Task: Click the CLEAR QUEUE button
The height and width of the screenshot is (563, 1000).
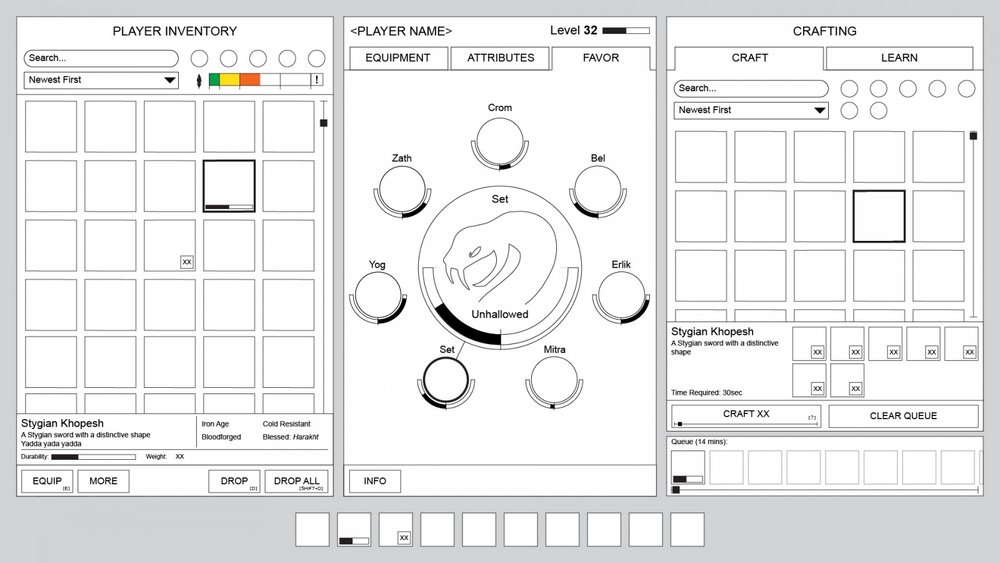Action: (x=903, y=416)
